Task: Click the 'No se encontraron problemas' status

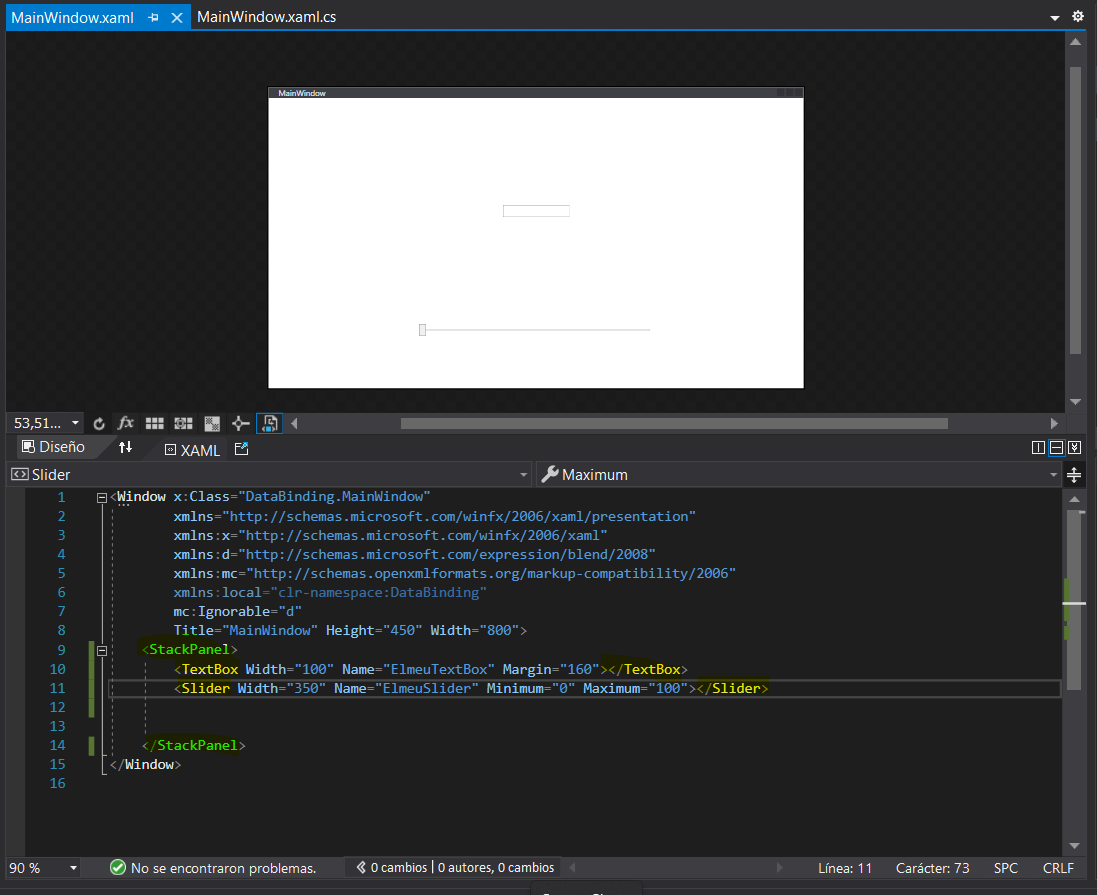Action: coord(212,868)
